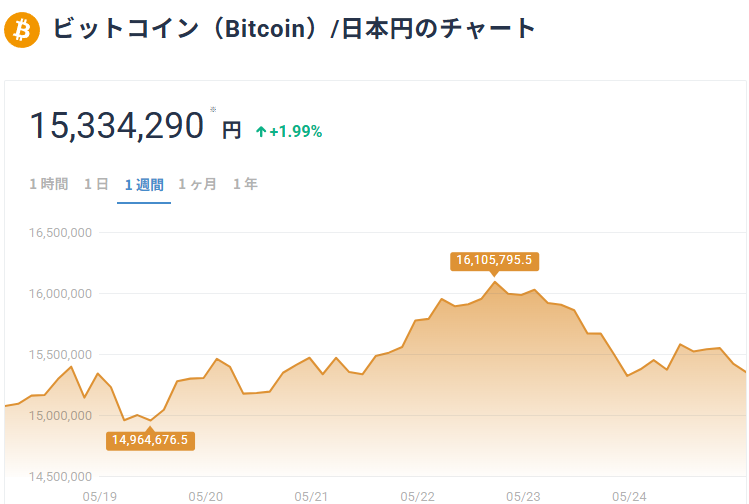
Task: Click the 05/19 date on the axis
Action: (99, 496)
